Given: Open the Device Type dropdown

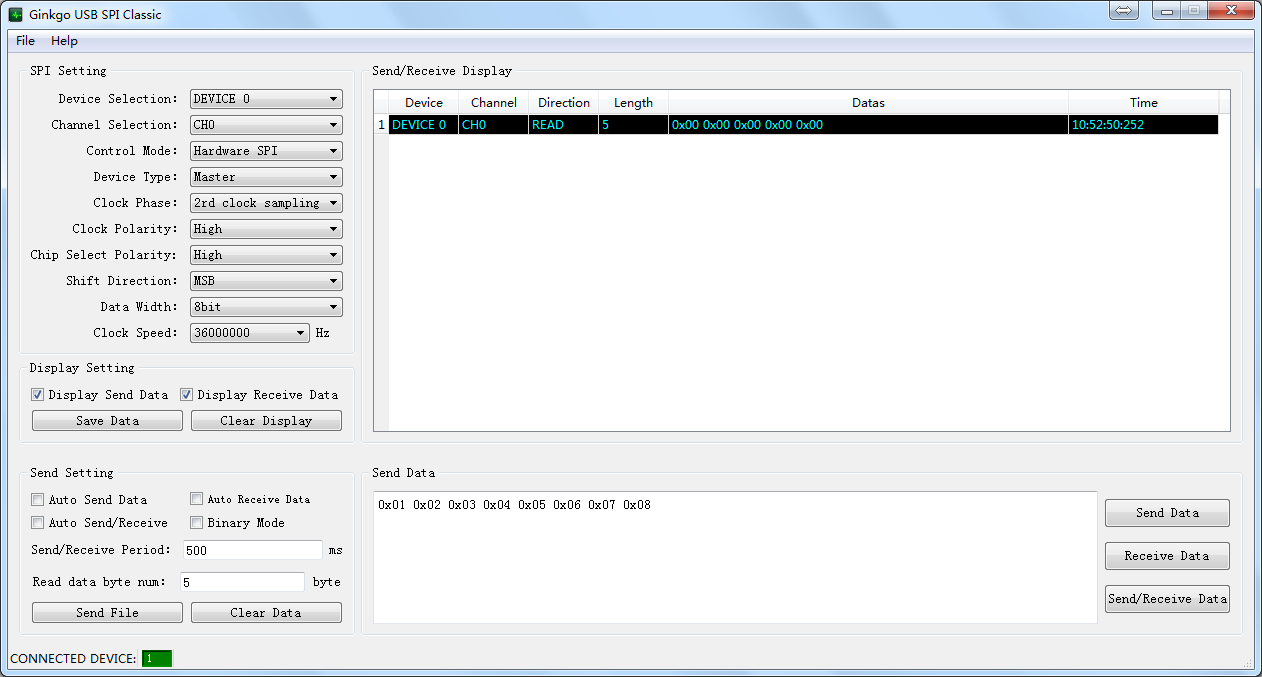Looking at the screenshot, I should 266,177.
